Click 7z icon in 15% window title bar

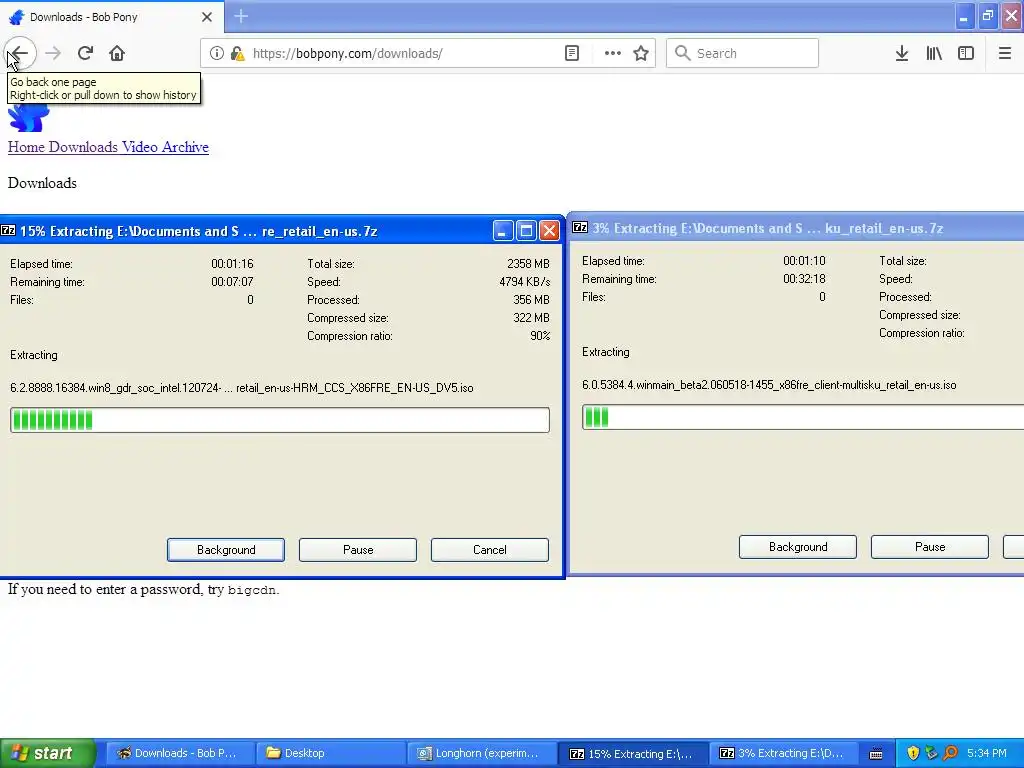point(8,231)
